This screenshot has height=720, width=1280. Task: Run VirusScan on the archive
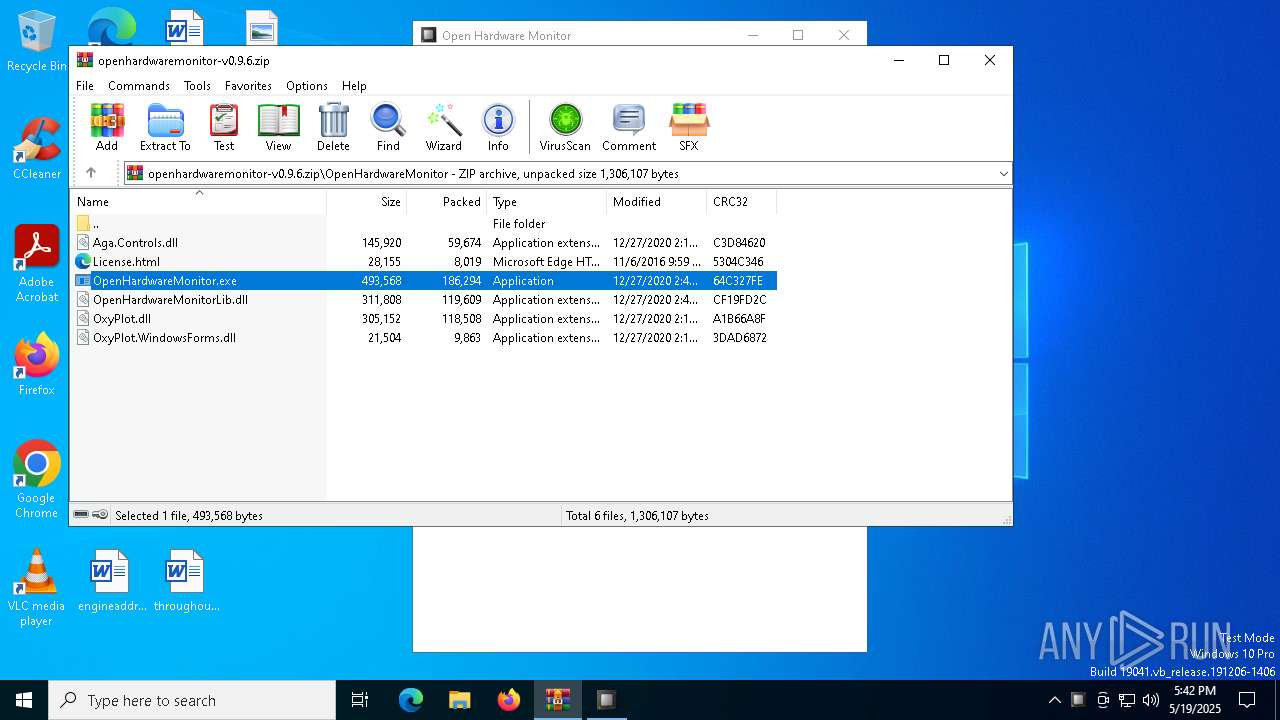tap(565, 127)
